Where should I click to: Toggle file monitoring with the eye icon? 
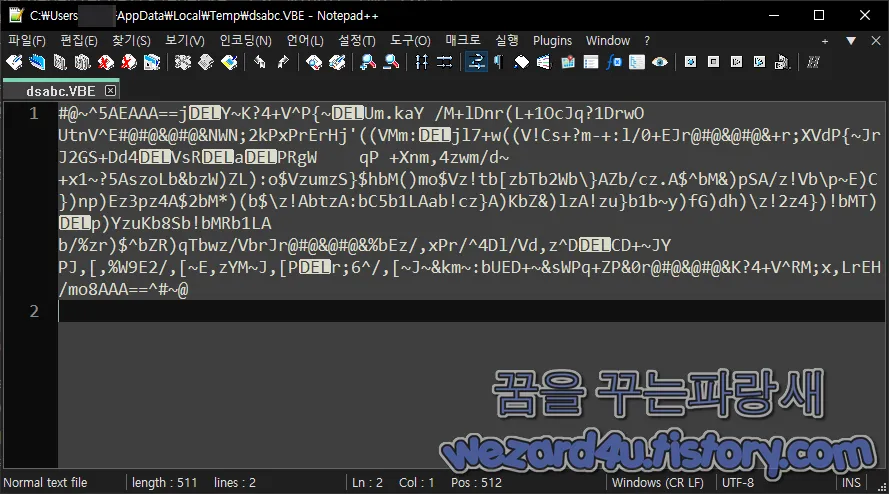(x=659, y=62)
